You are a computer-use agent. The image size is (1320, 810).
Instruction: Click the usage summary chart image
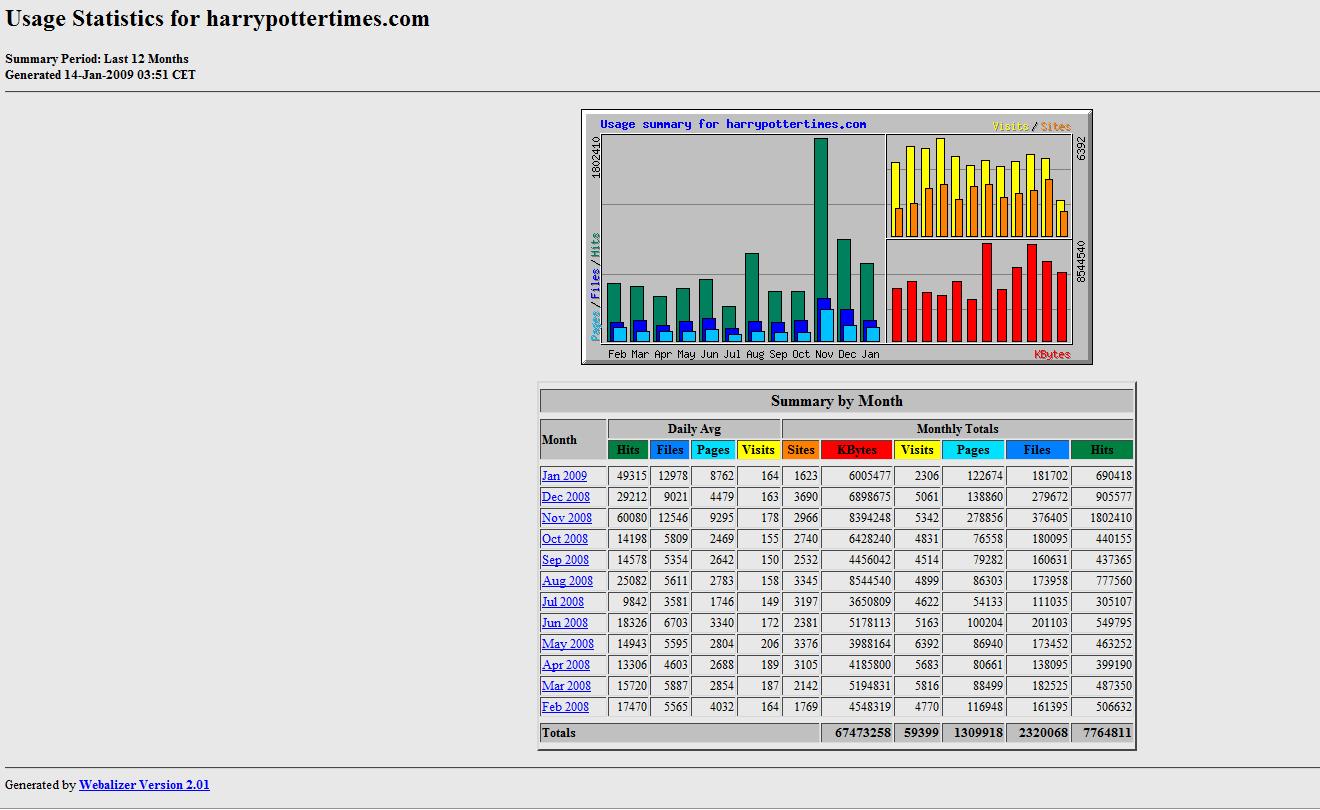coord(837,237)
